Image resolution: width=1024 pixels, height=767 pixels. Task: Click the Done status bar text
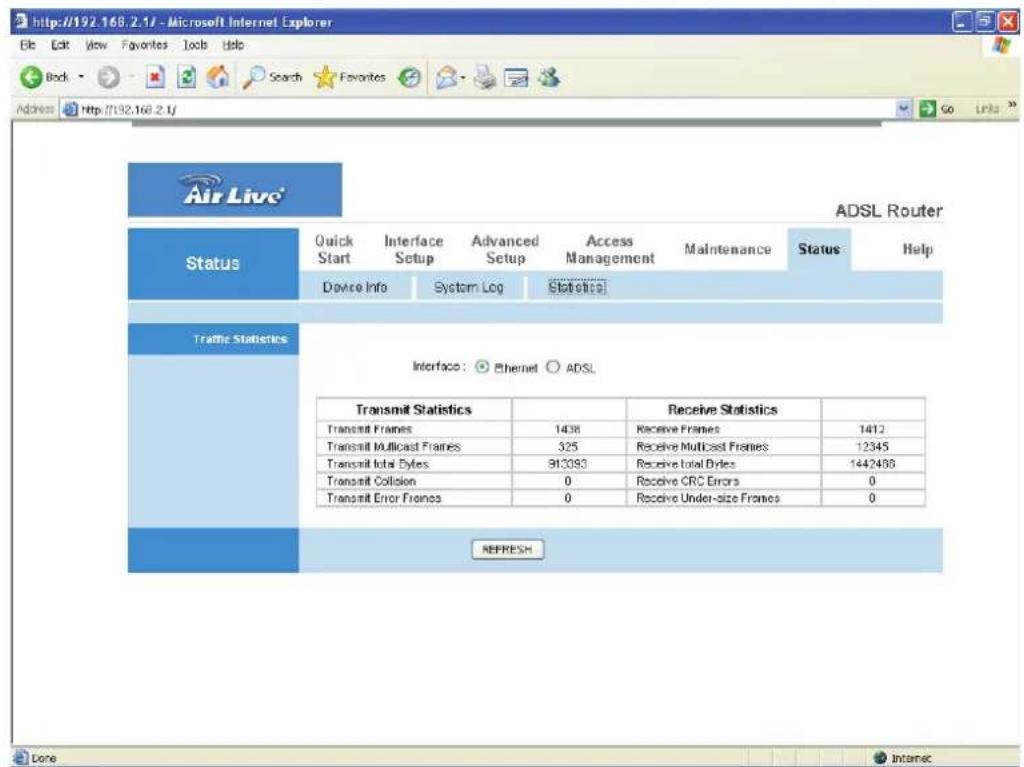[44, 758]
